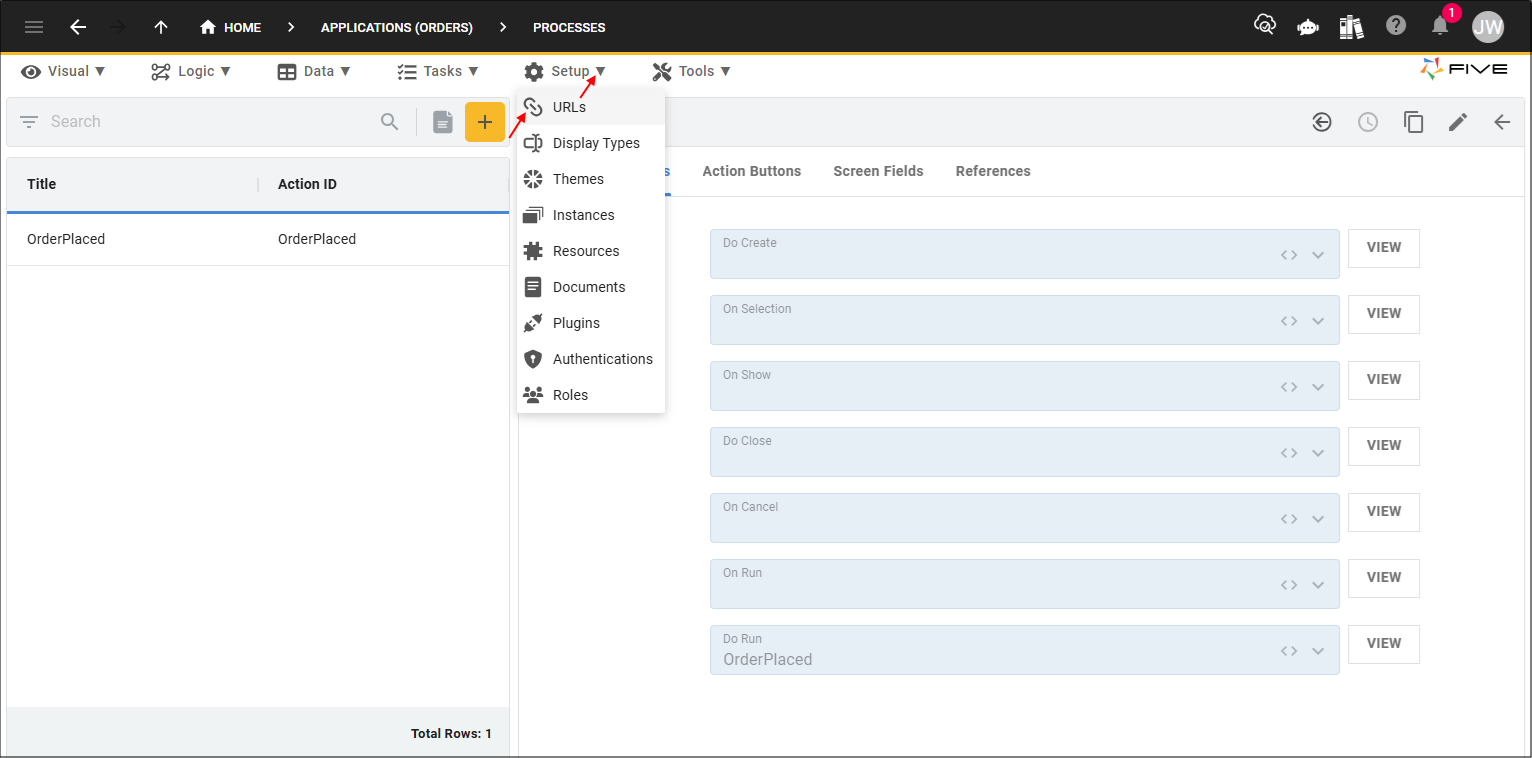
Task: Click the circled back arrow icon in form toolbar
Action: point(1322,122)
